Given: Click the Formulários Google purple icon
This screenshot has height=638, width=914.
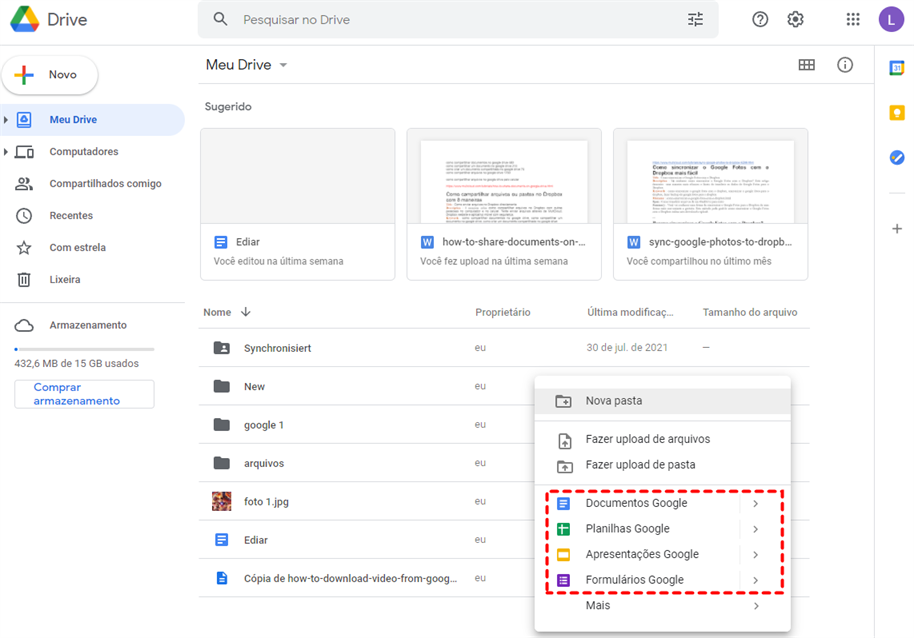Looking at the screenshot, I should click(563, 580).
